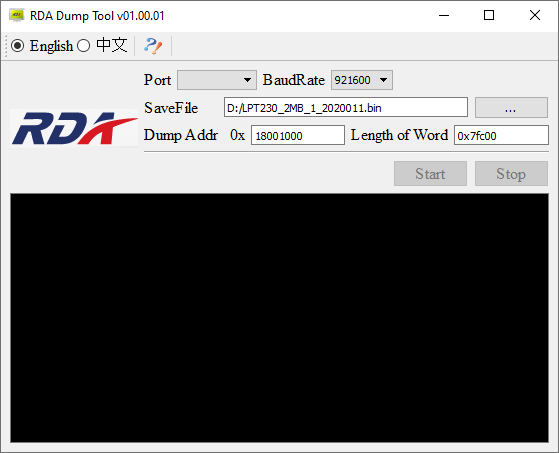Click the Stop button
This screenshot has width=559, height=453.
click(x=511, y=174)
